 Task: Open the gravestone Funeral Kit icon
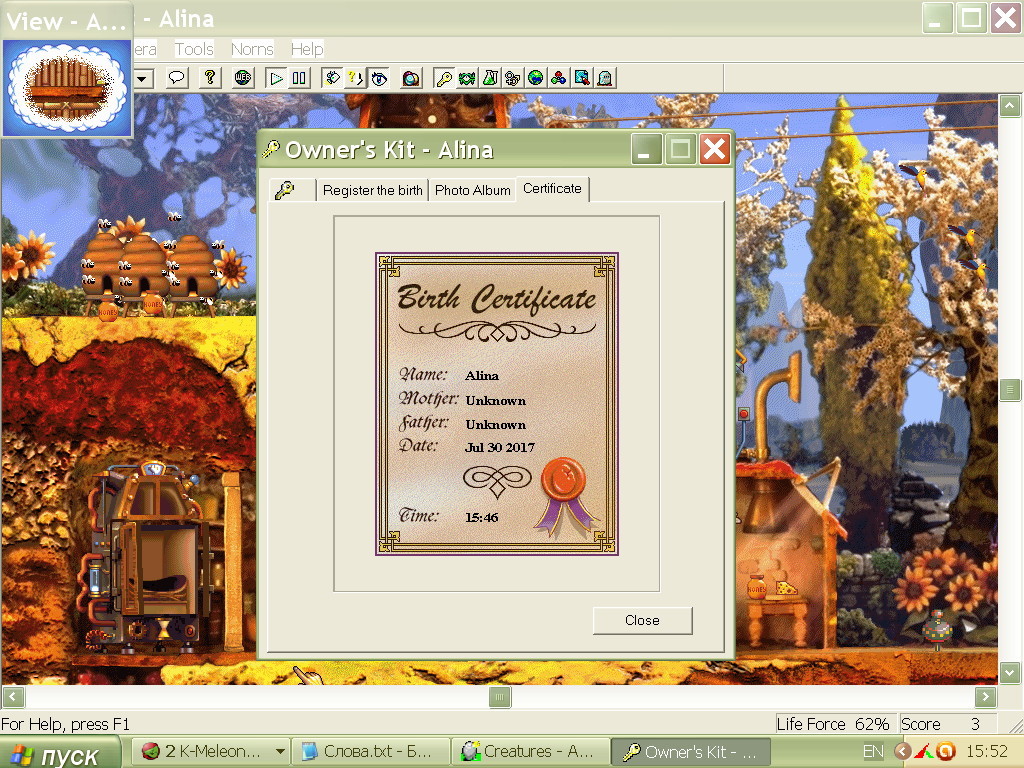(x=605, y=78)
